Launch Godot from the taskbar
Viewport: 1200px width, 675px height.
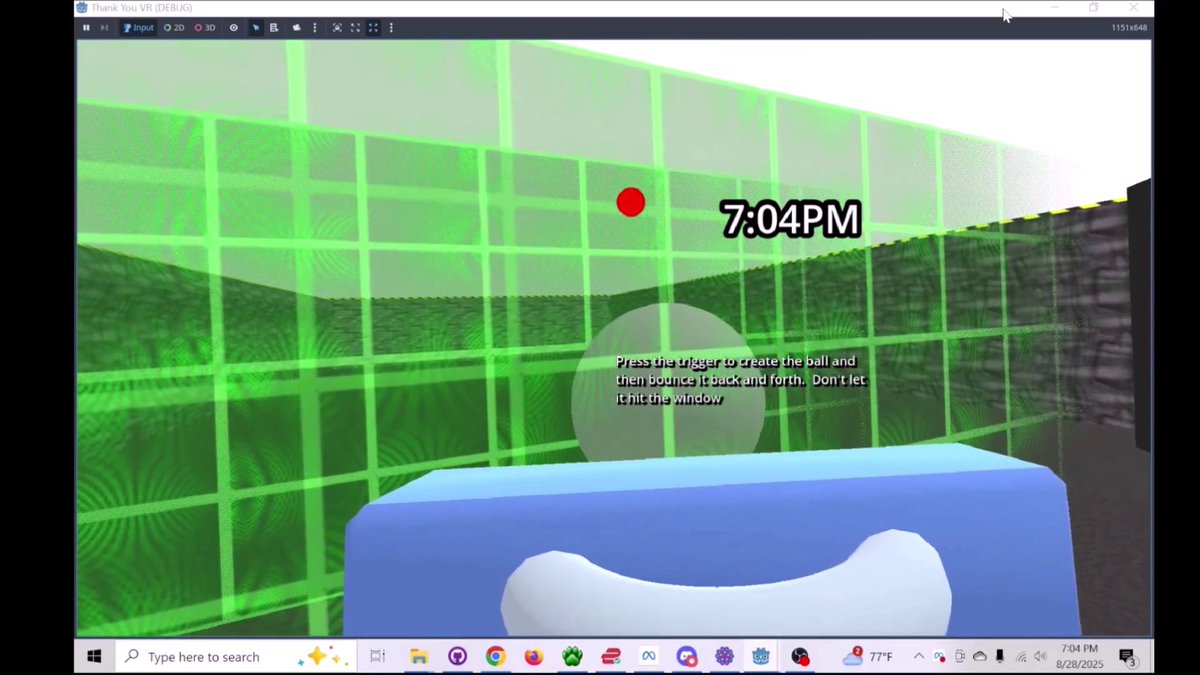click(761, 657)
